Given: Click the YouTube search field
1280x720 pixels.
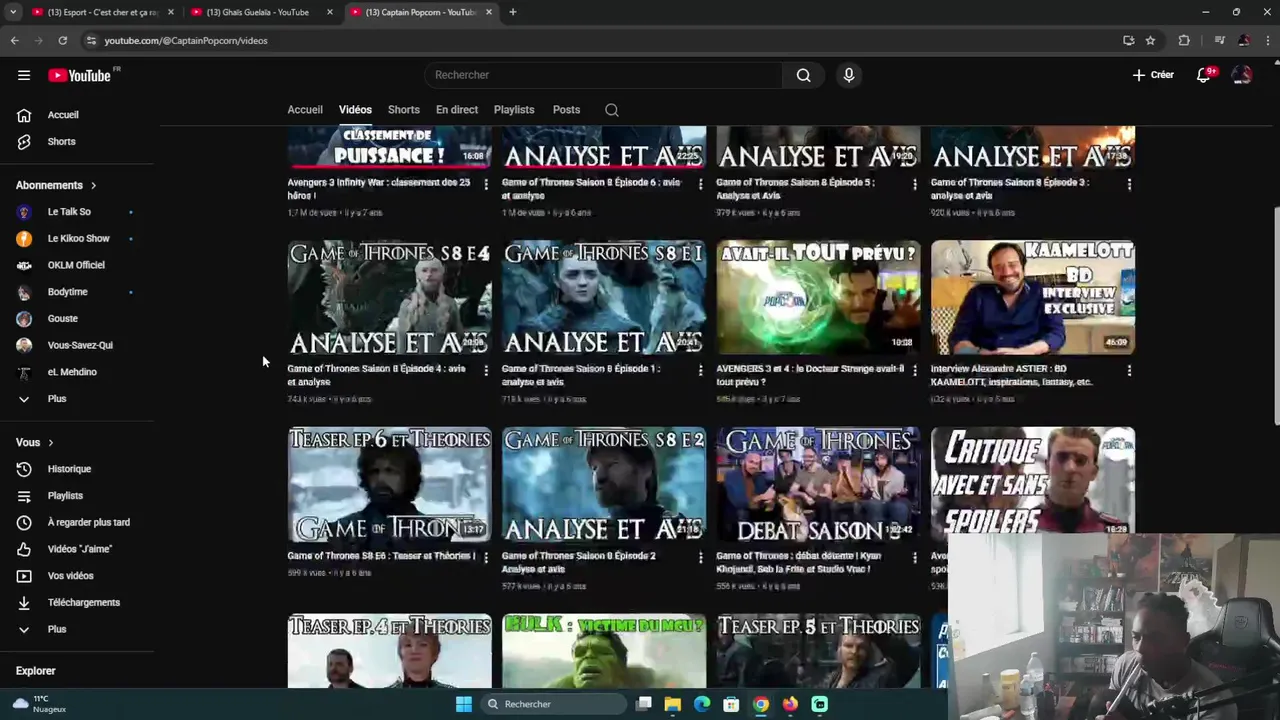Looking at the screenshot, I should pos(604,75).
